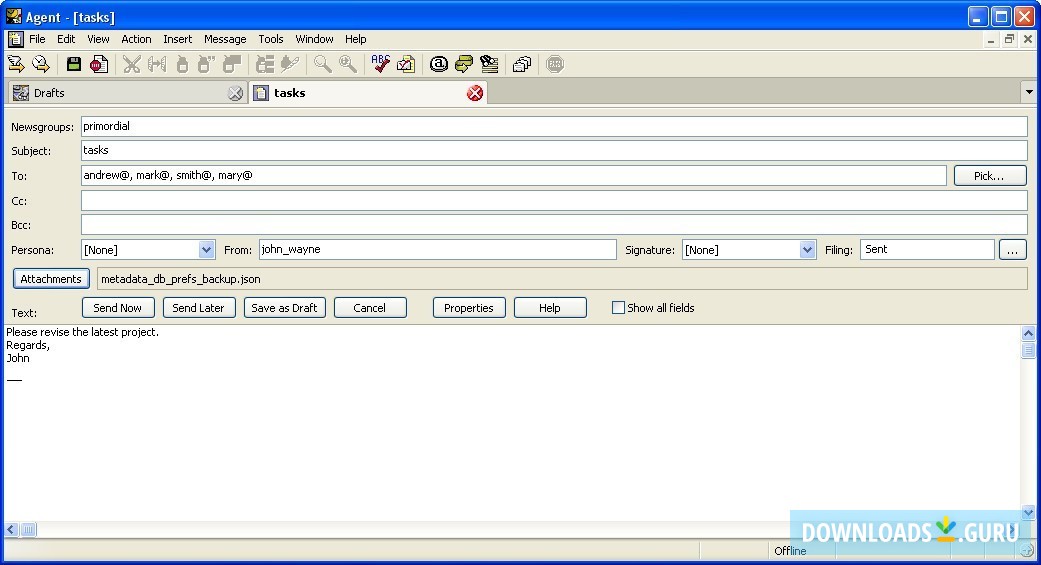Click the lined list toolbar icon

click(x=489, y=64)
